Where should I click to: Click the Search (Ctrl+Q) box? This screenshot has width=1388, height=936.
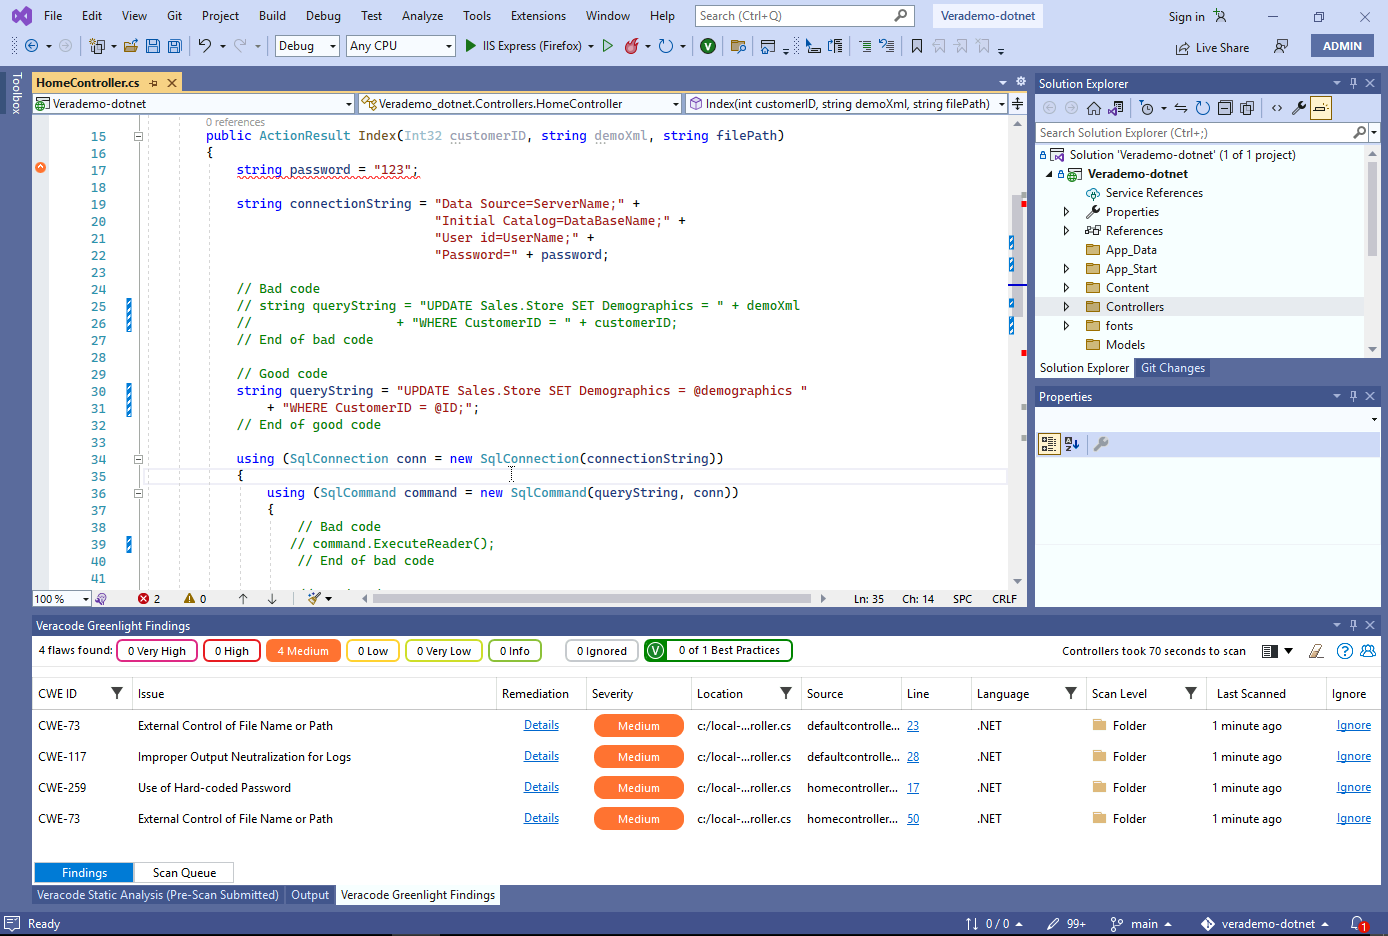(x=805, y=16)
